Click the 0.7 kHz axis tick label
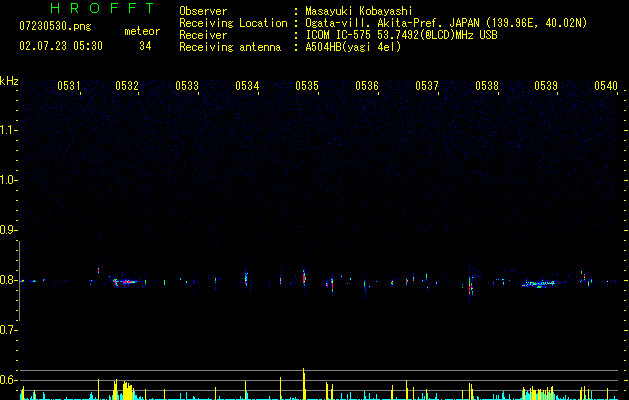 click(x=8, y=330)
